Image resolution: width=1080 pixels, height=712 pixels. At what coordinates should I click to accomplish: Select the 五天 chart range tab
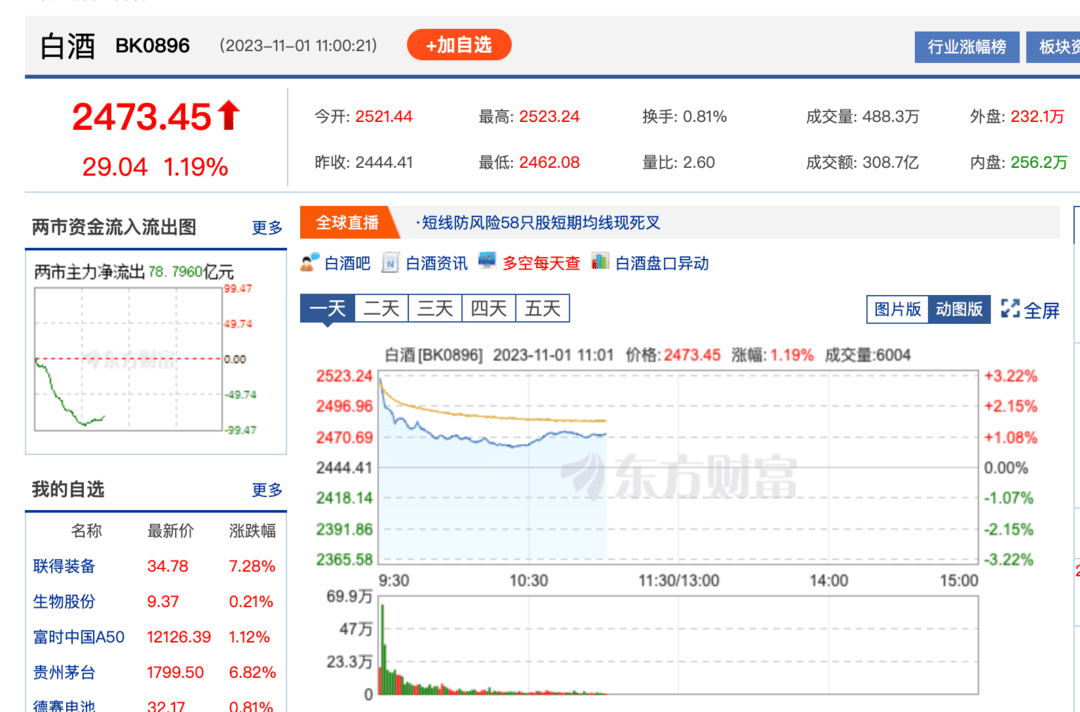pos(543,308)
